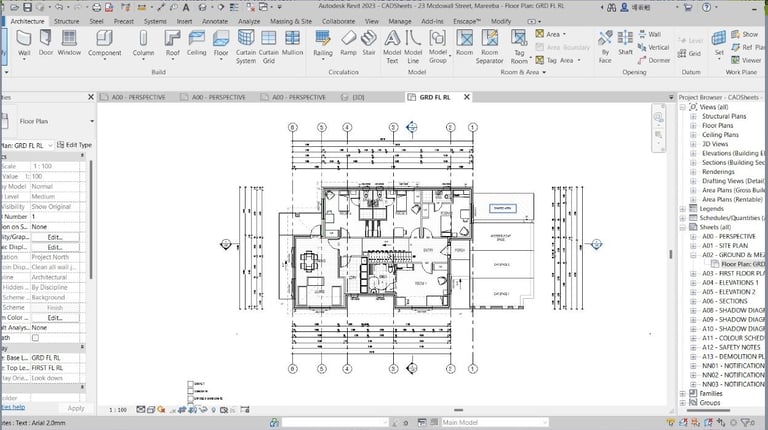Open the Floor Plan type selector dropdown
The image size is (768, 430).
coord(92,121)
